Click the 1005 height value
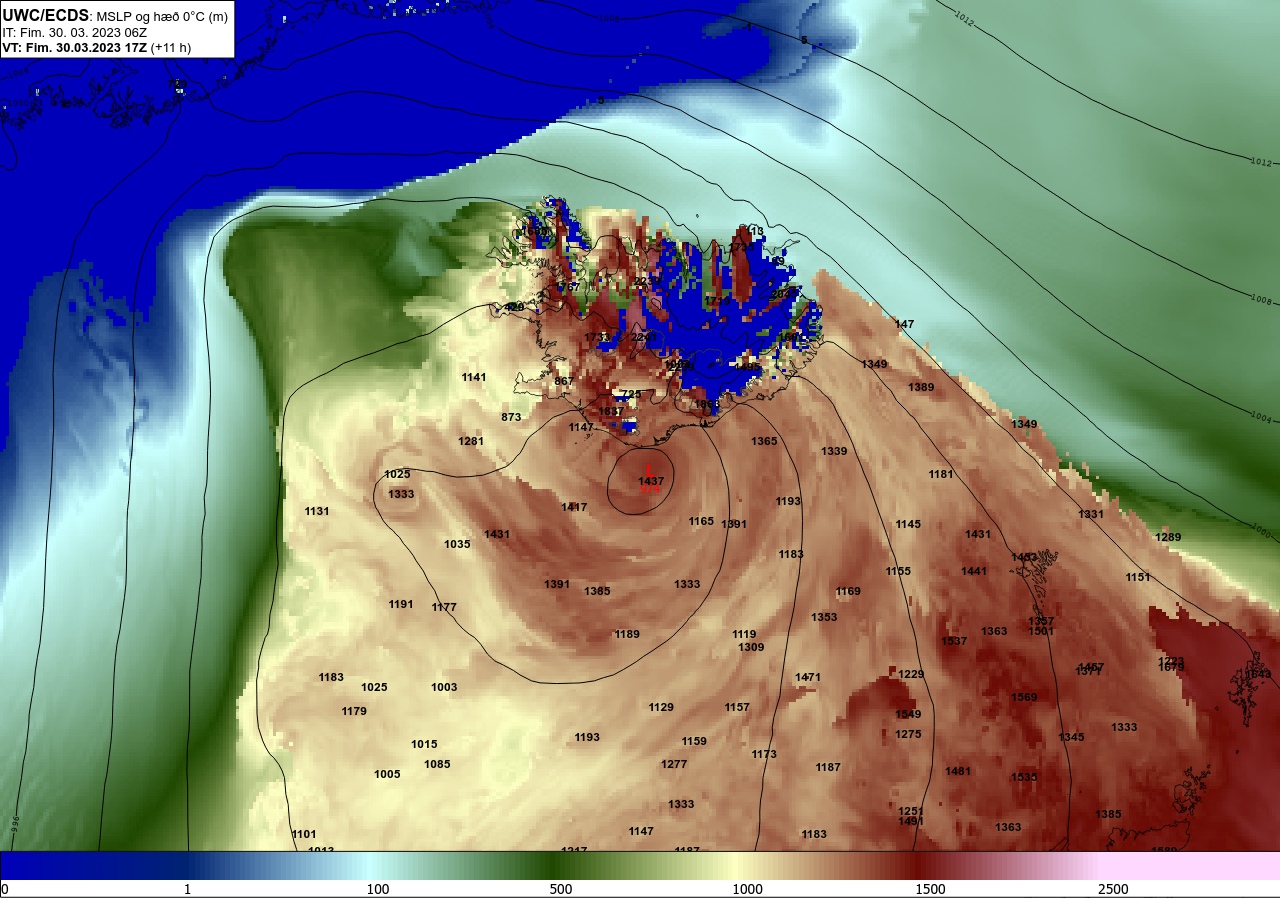This screenshot has width=1280, height=898. 387,774
